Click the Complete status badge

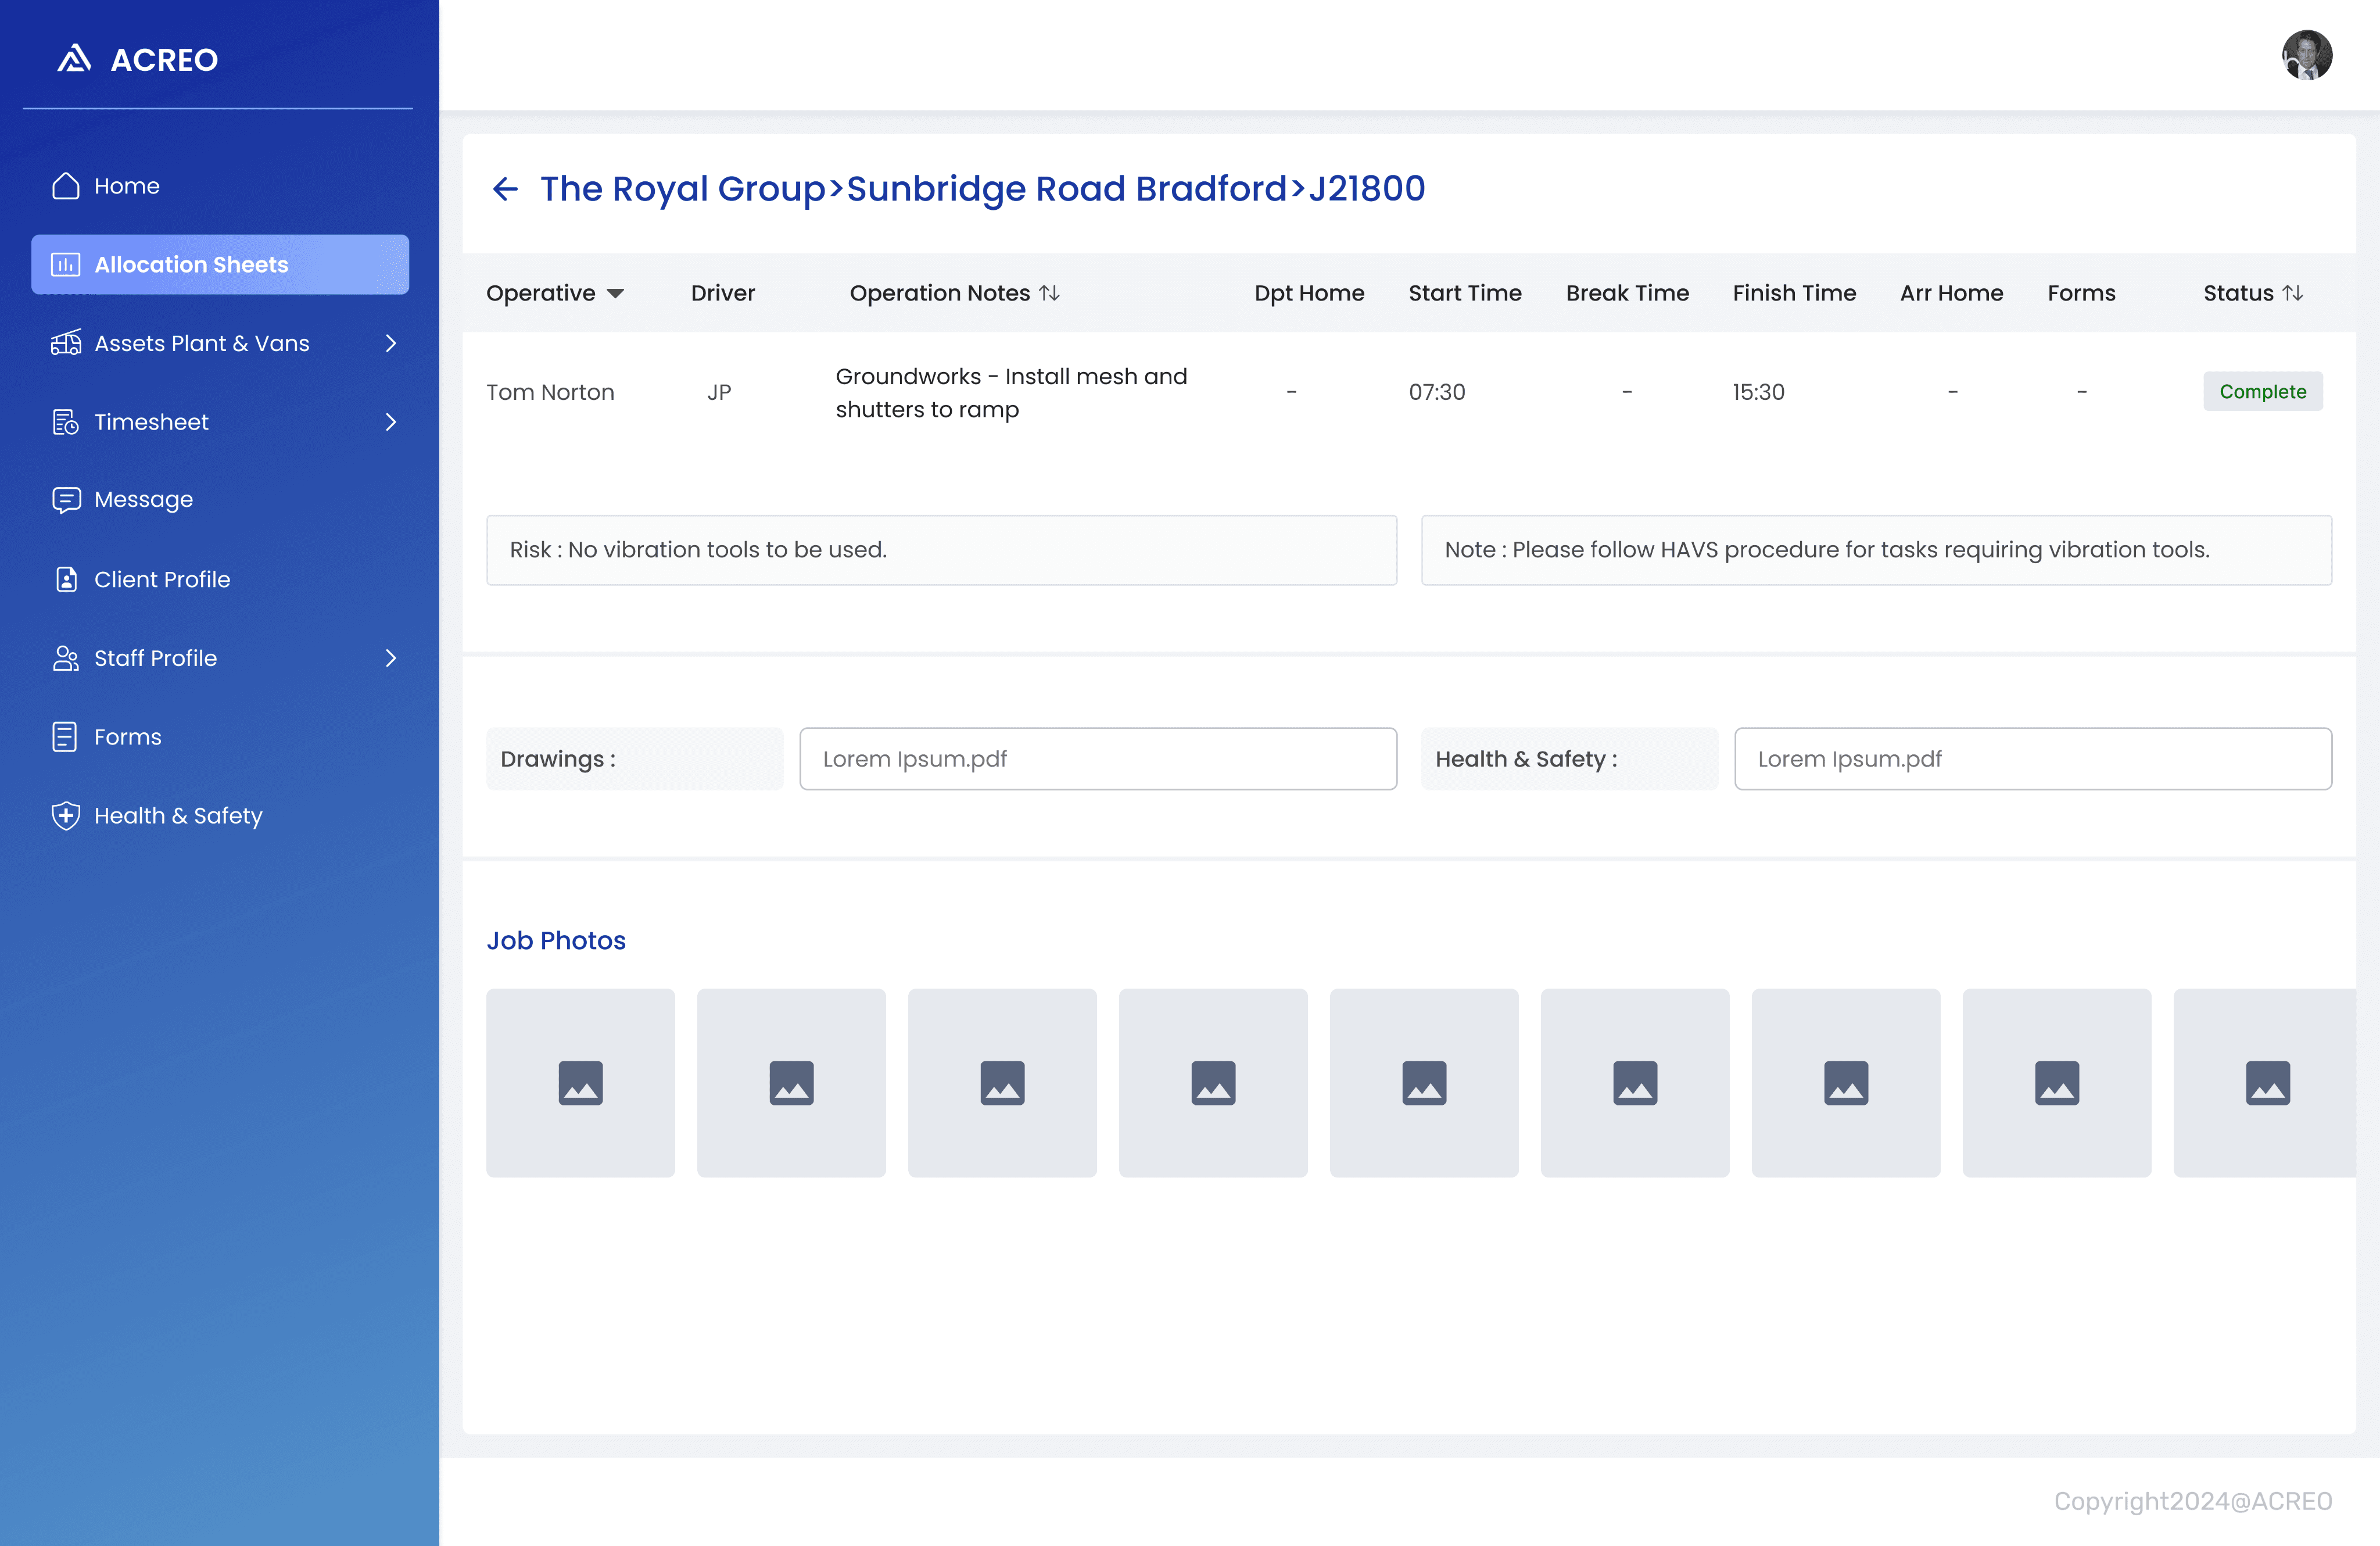pos(2262,391)
